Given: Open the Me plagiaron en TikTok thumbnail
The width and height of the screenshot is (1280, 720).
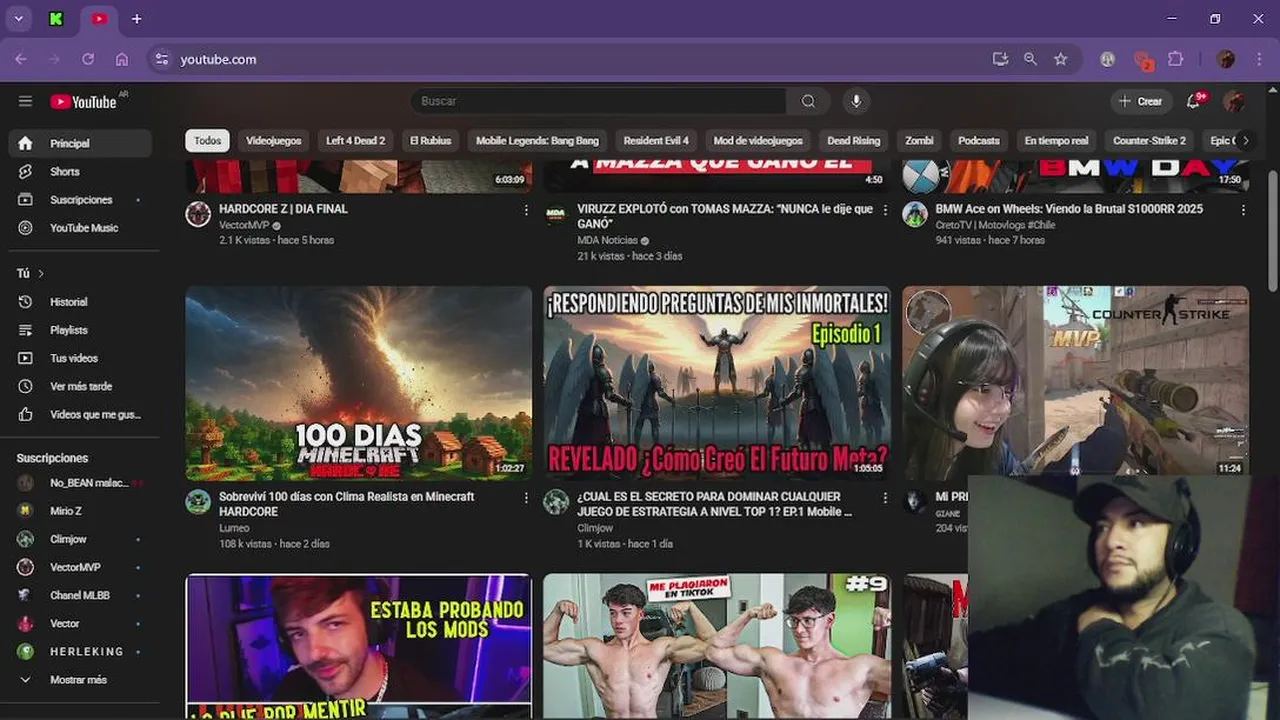Looking at the screenshot, I should point(717,646).
